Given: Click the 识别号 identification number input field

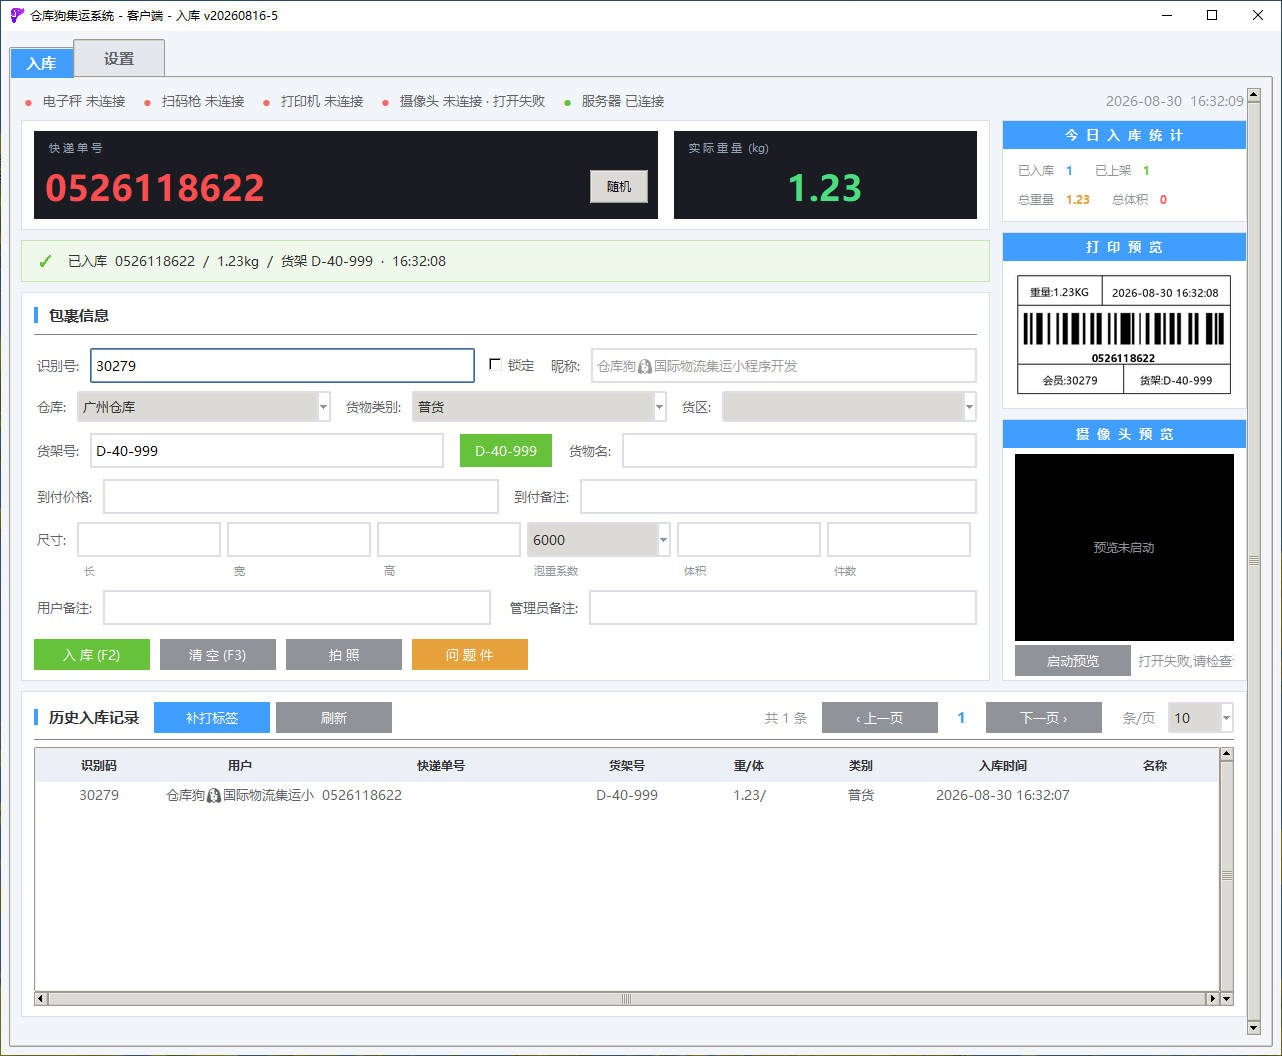Looking at the screenshot, I should (x=282, y=366).
